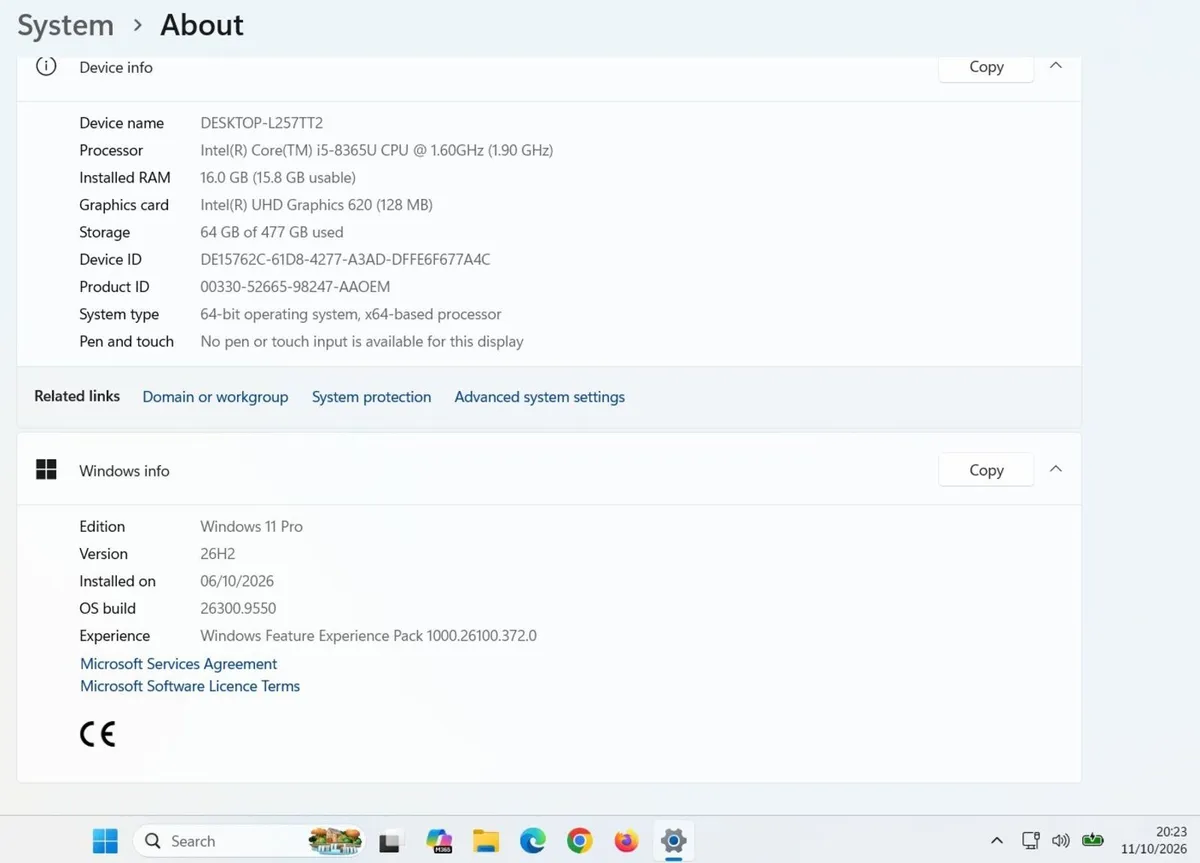Click the volume speaker tray icon
Screen dimensions: 1200x863
(1061, 841)
